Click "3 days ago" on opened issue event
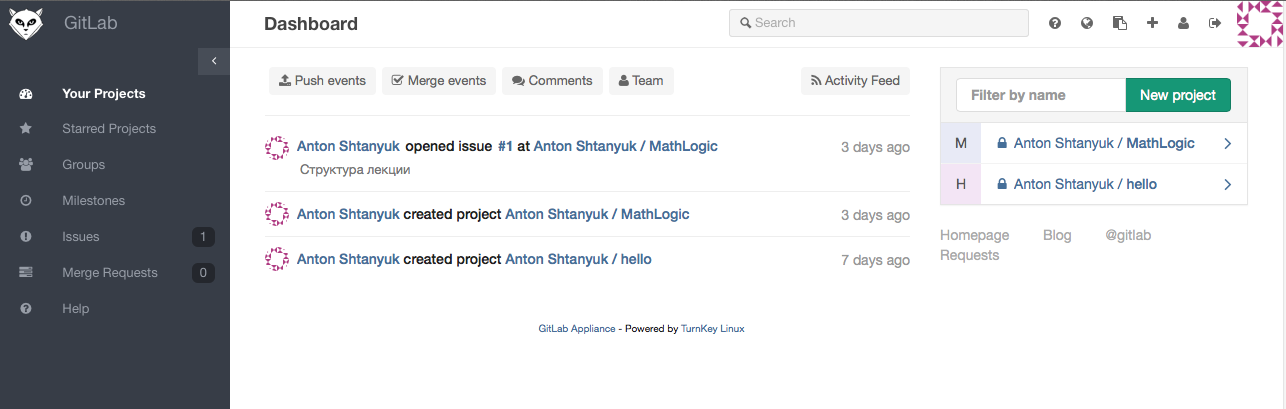This screenshot has width=1286, height=409. click(x=875, y=147)
